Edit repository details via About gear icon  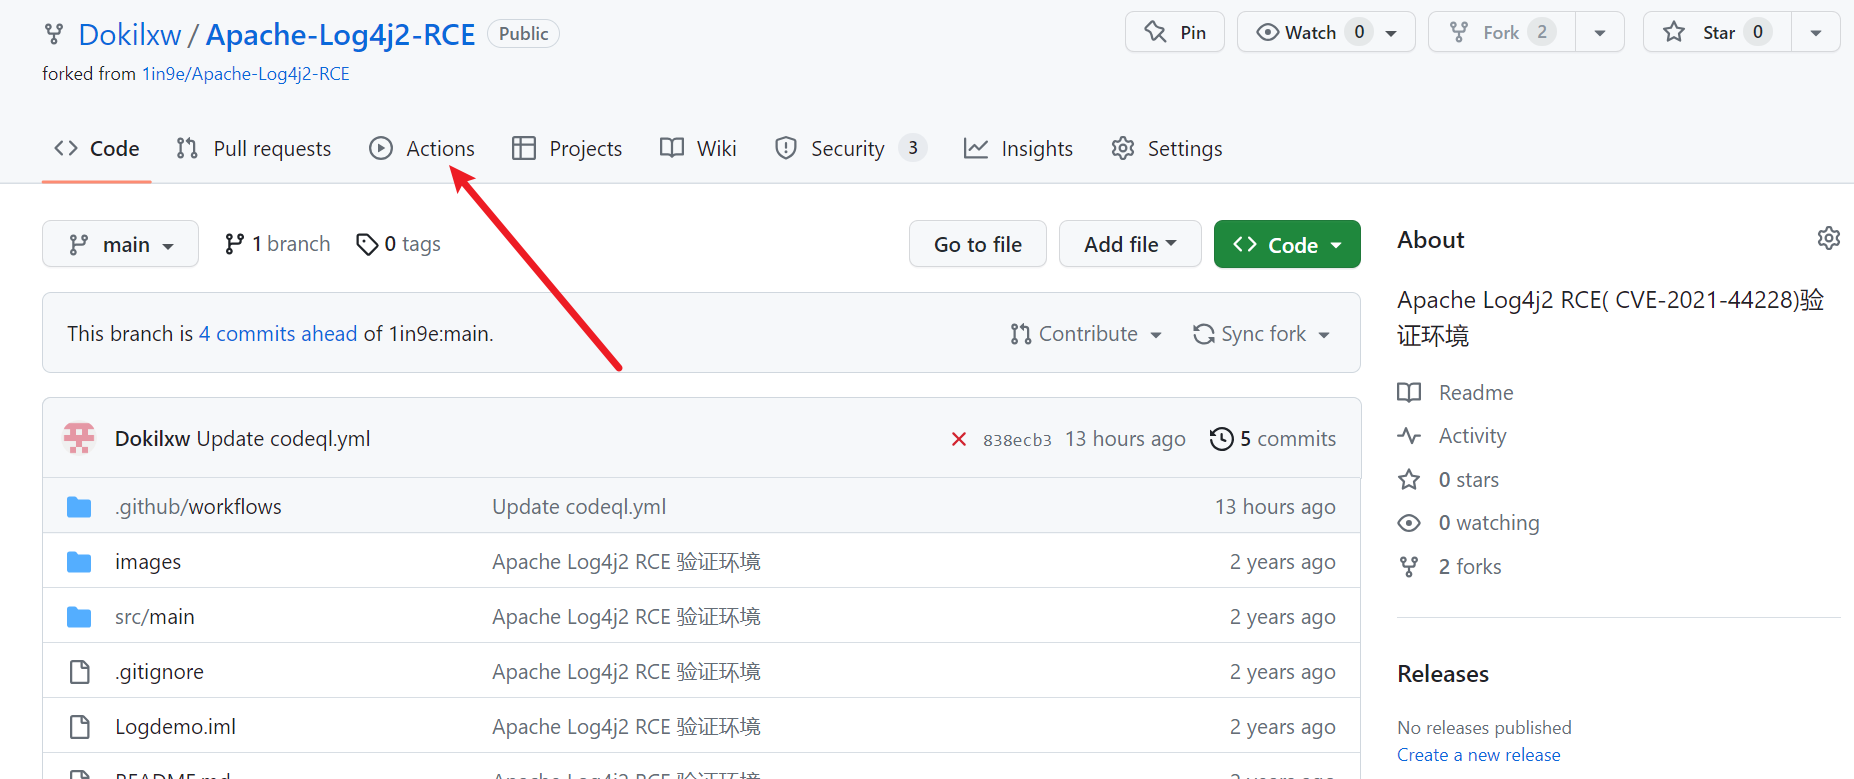pyautogui.click(x=1828, y=238)
